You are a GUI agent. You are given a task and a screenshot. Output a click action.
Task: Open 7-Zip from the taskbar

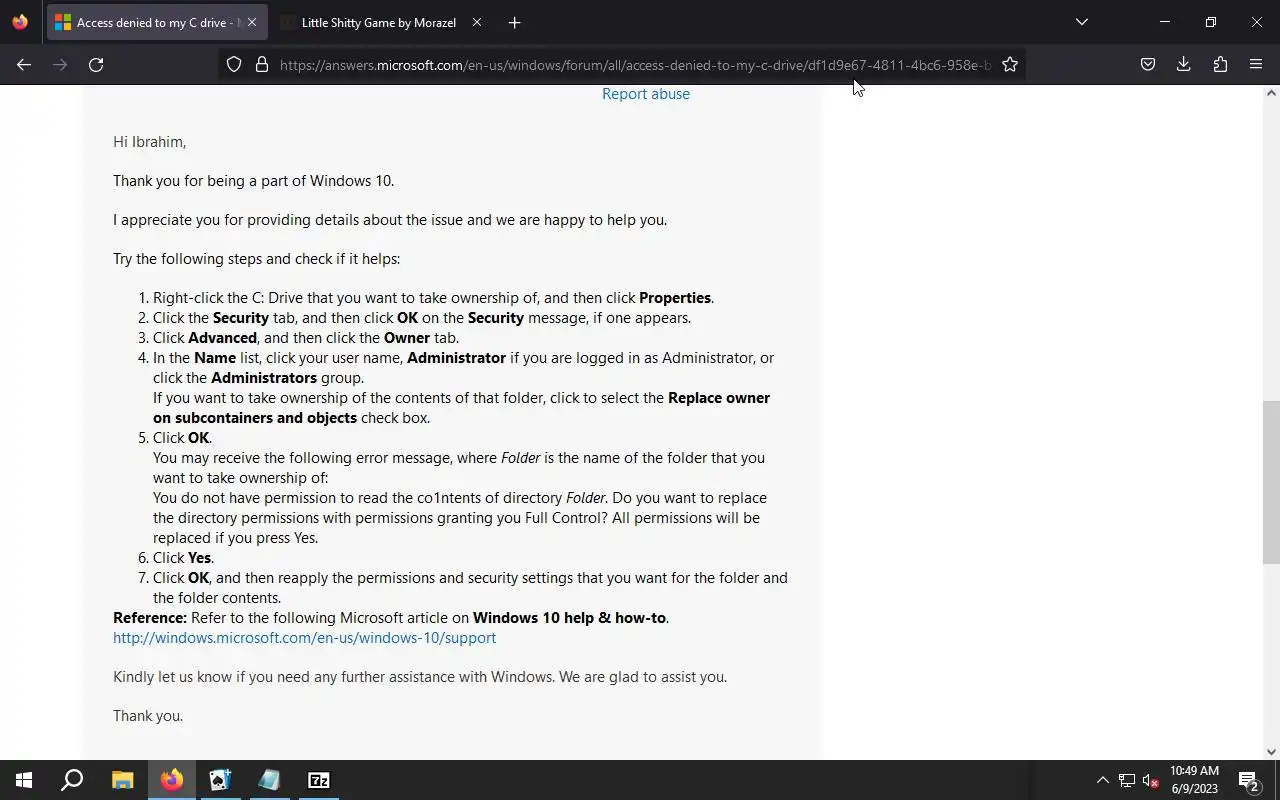tap(319, 780)
